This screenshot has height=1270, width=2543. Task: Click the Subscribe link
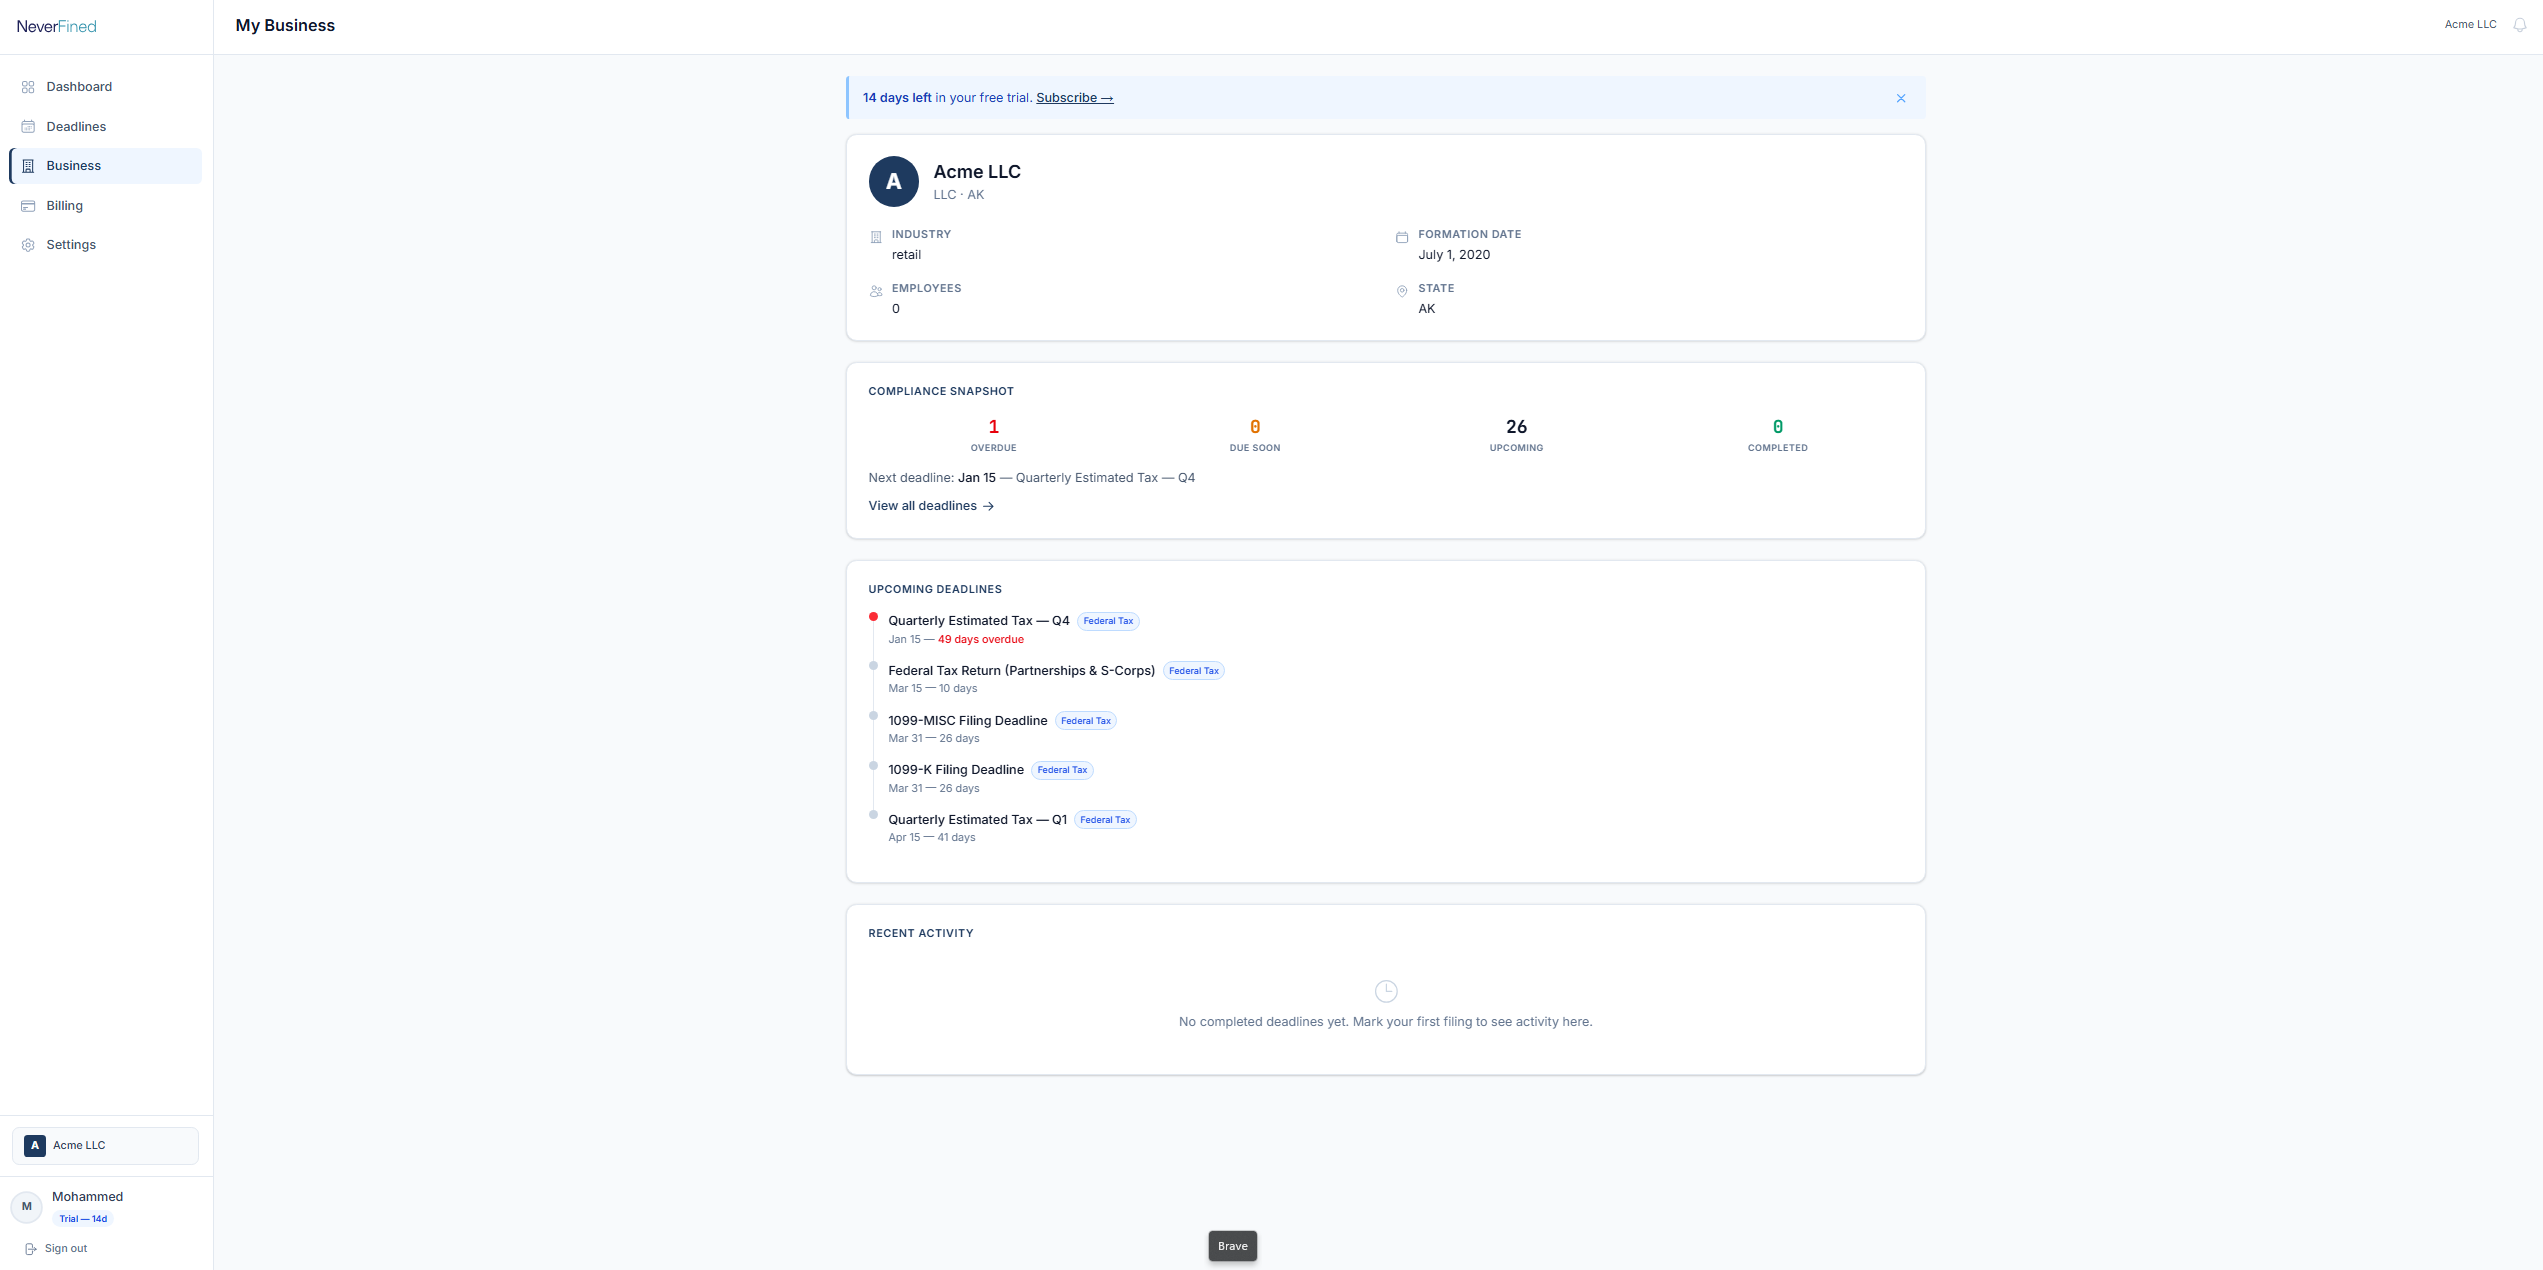[1074, 98]
